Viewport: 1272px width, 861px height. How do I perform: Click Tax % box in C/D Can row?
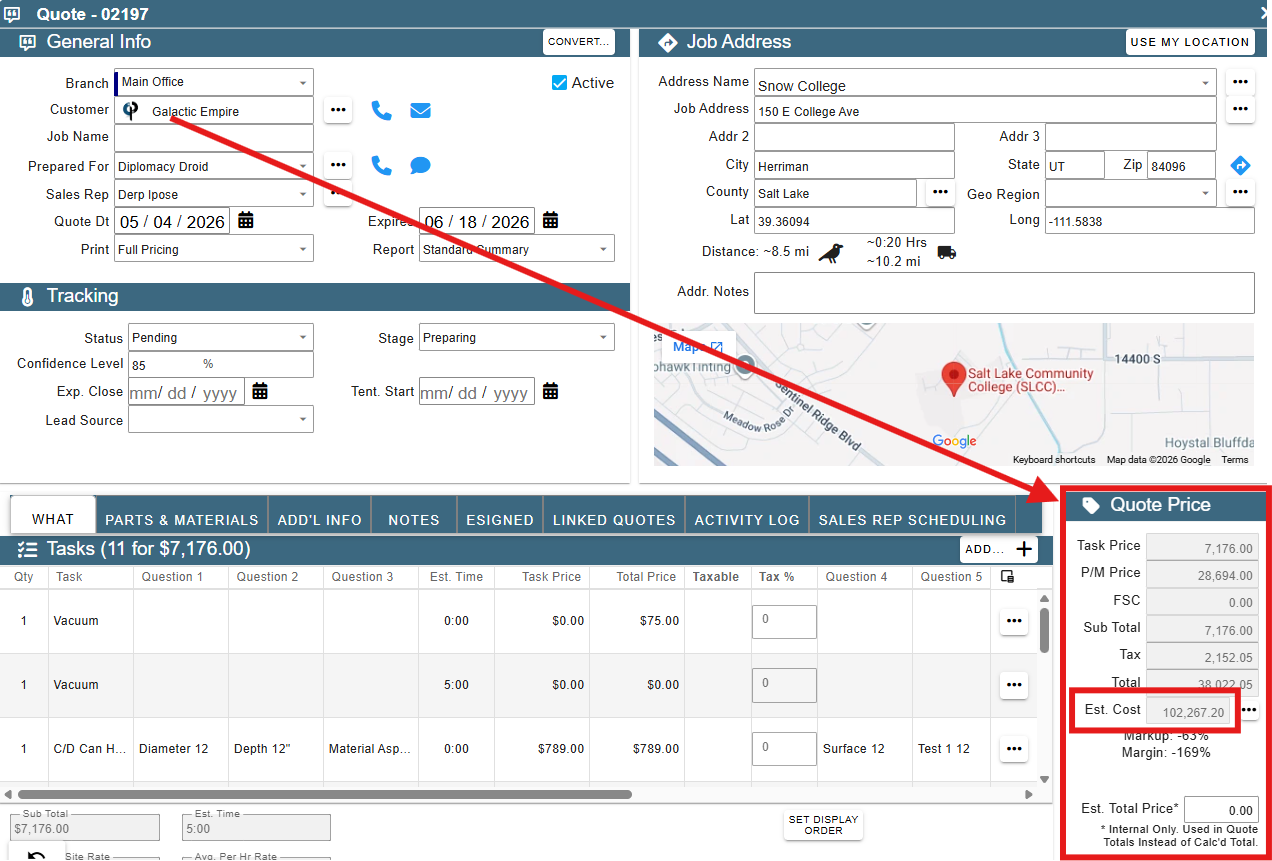(784, 748)
